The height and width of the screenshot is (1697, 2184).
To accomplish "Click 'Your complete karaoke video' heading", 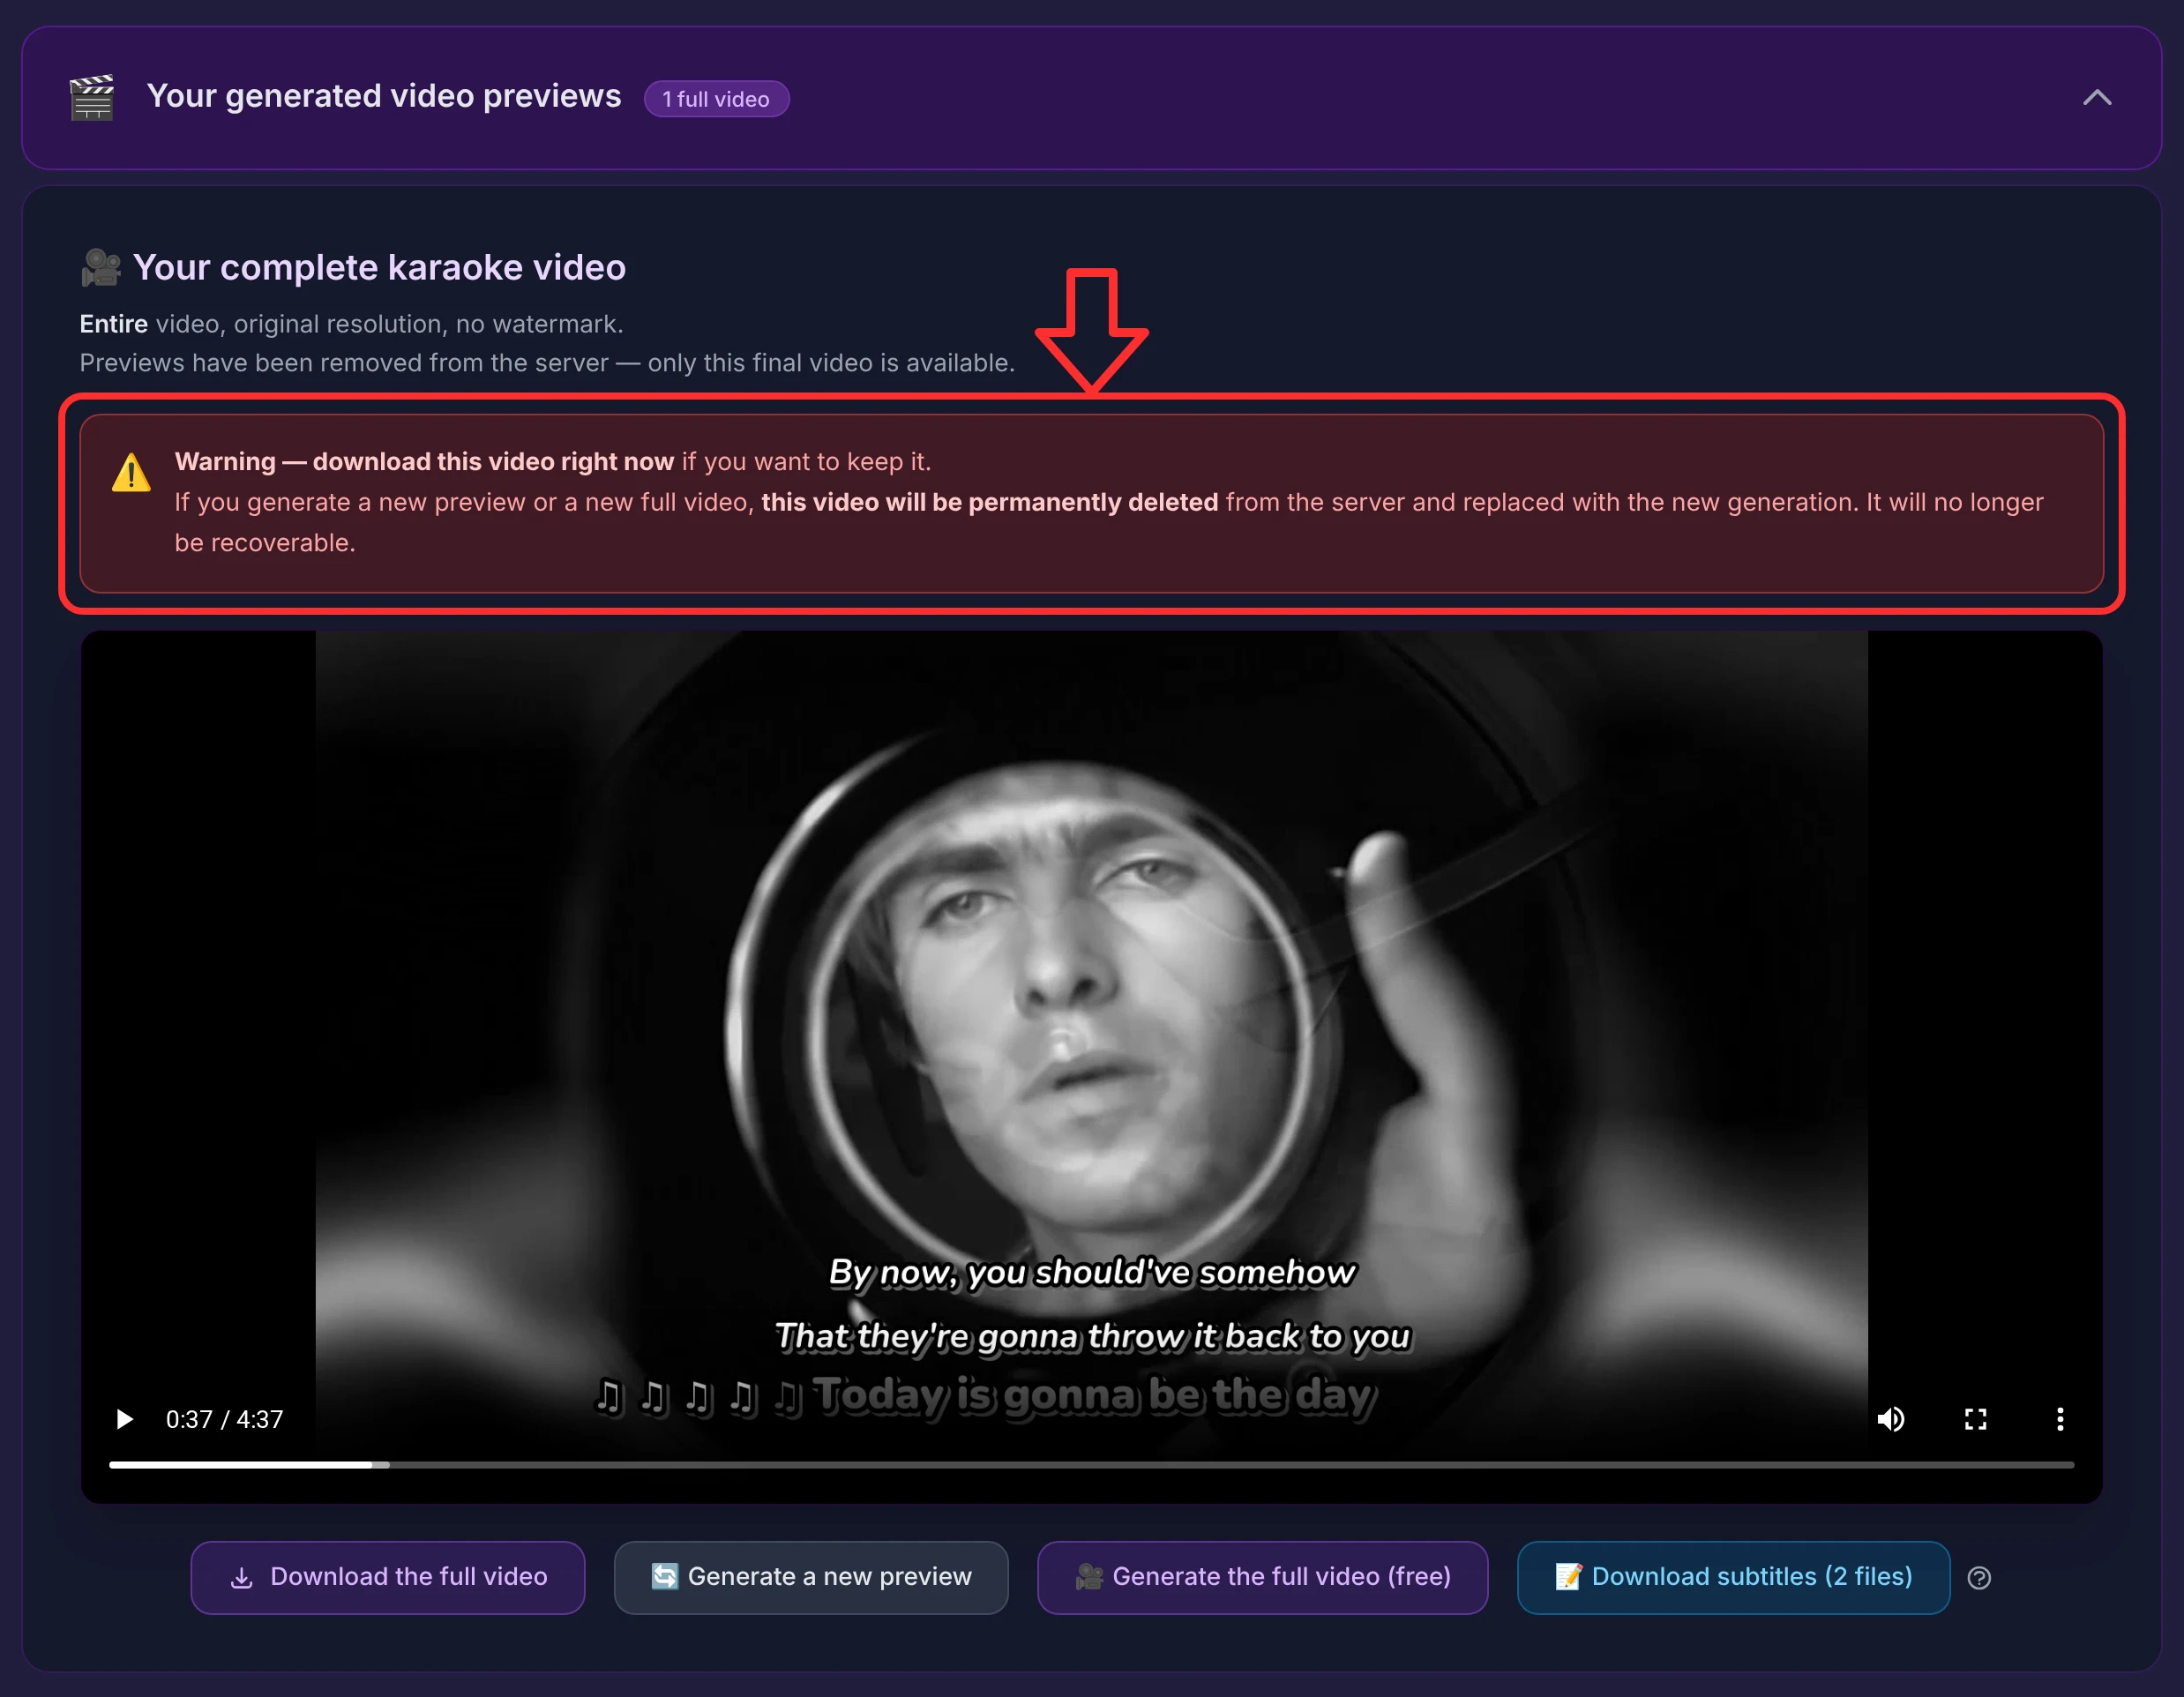I will [379, 267].
